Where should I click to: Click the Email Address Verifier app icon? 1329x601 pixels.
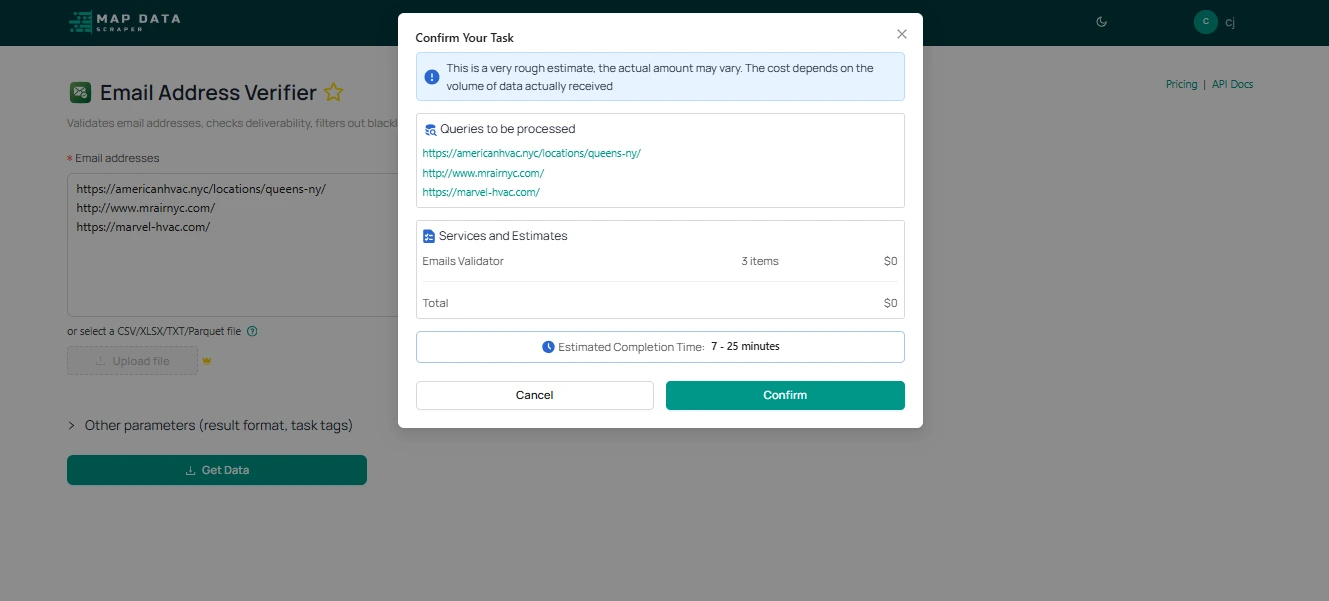pyautogui.click(x=80, y=93)
